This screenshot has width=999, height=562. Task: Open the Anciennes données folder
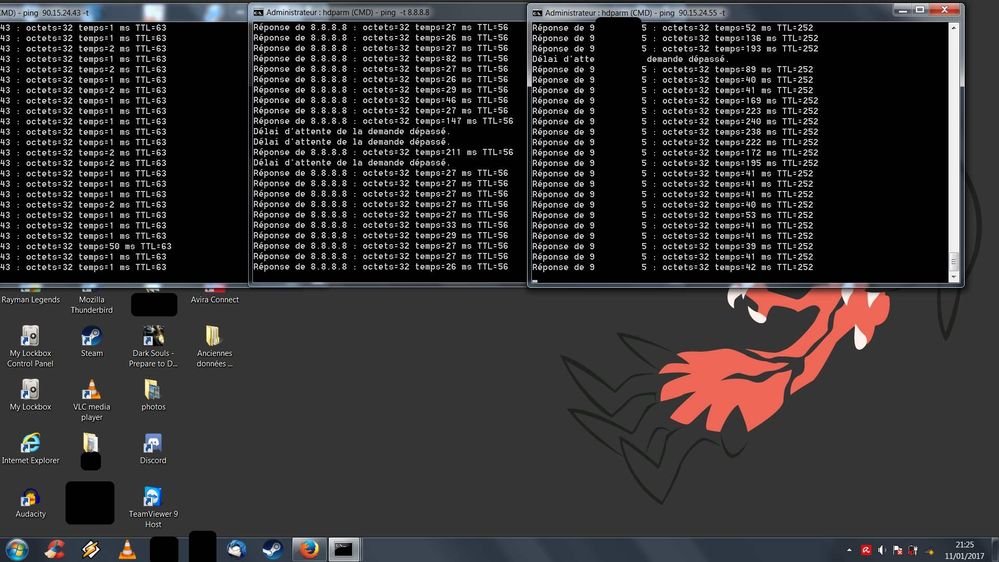(215, 346)
